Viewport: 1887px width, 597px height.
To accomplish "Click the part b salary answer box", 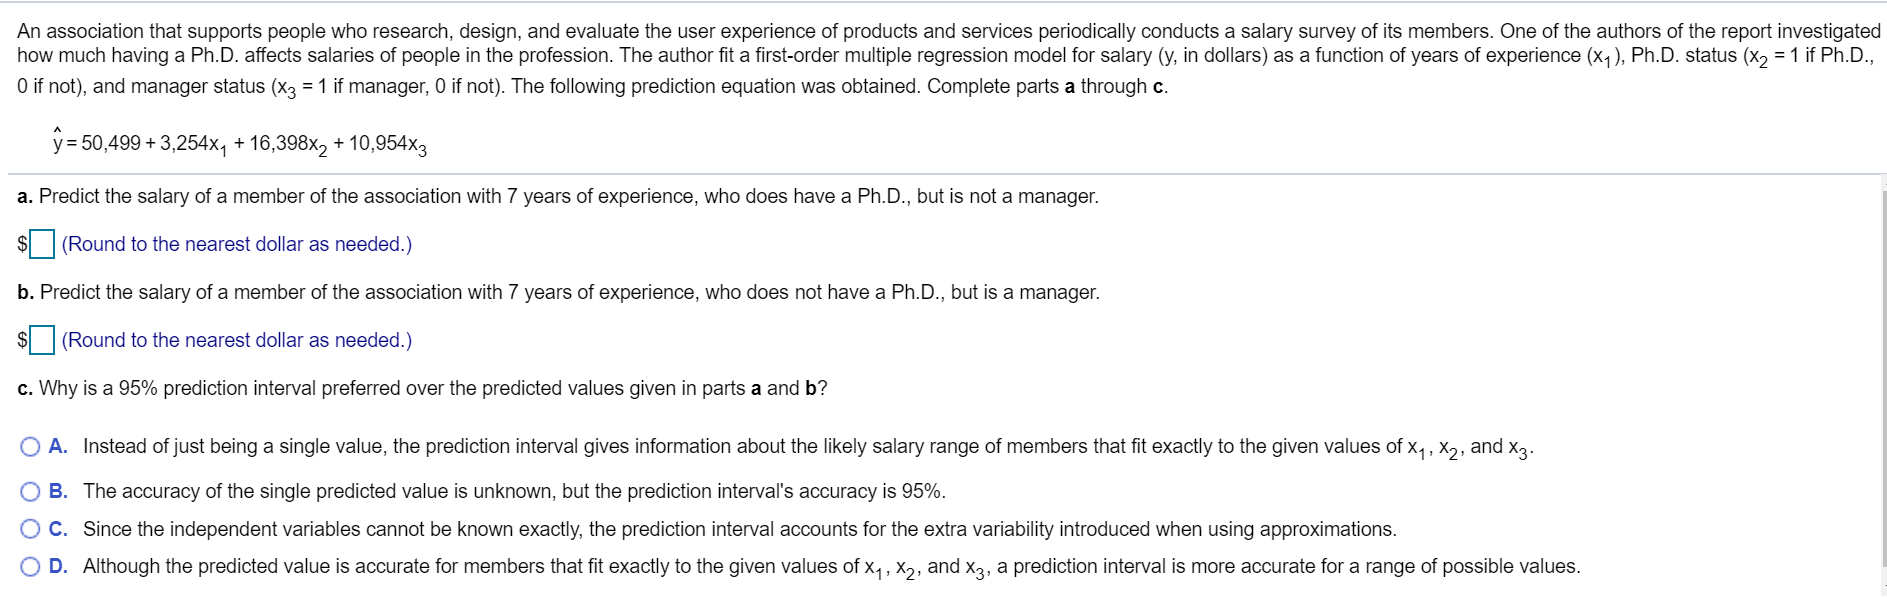I will tap(42, 340).
